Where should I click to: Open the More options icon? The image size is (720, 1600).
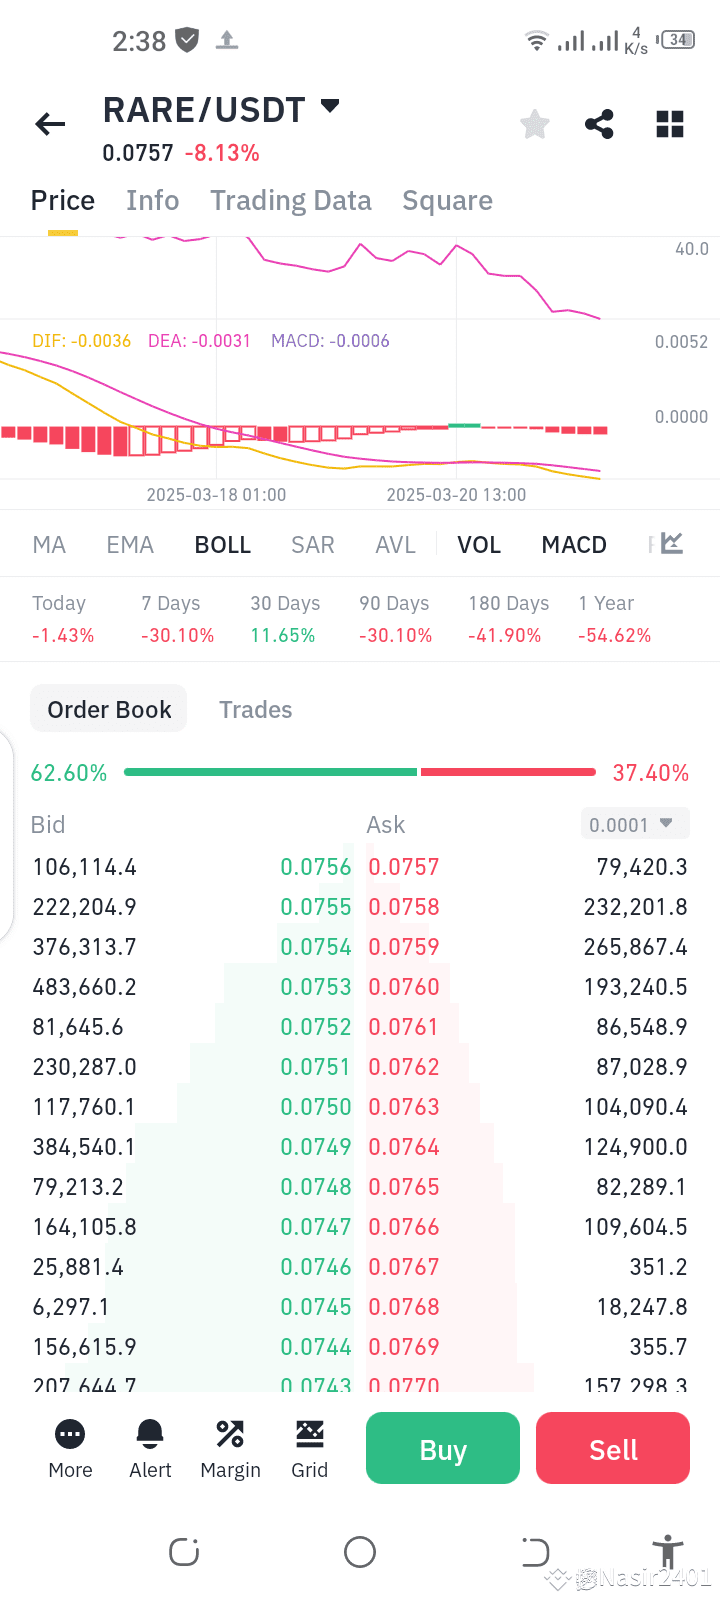[70, 1449]
